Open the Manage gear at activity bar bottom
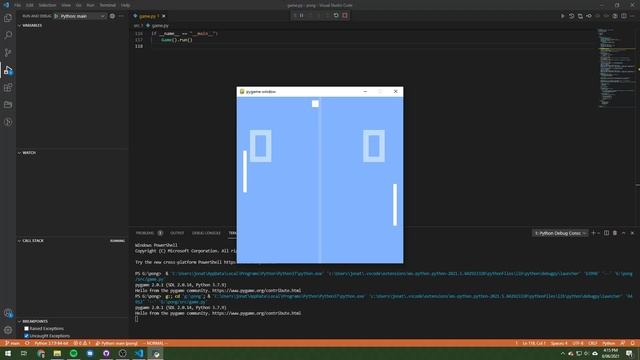 8,330
